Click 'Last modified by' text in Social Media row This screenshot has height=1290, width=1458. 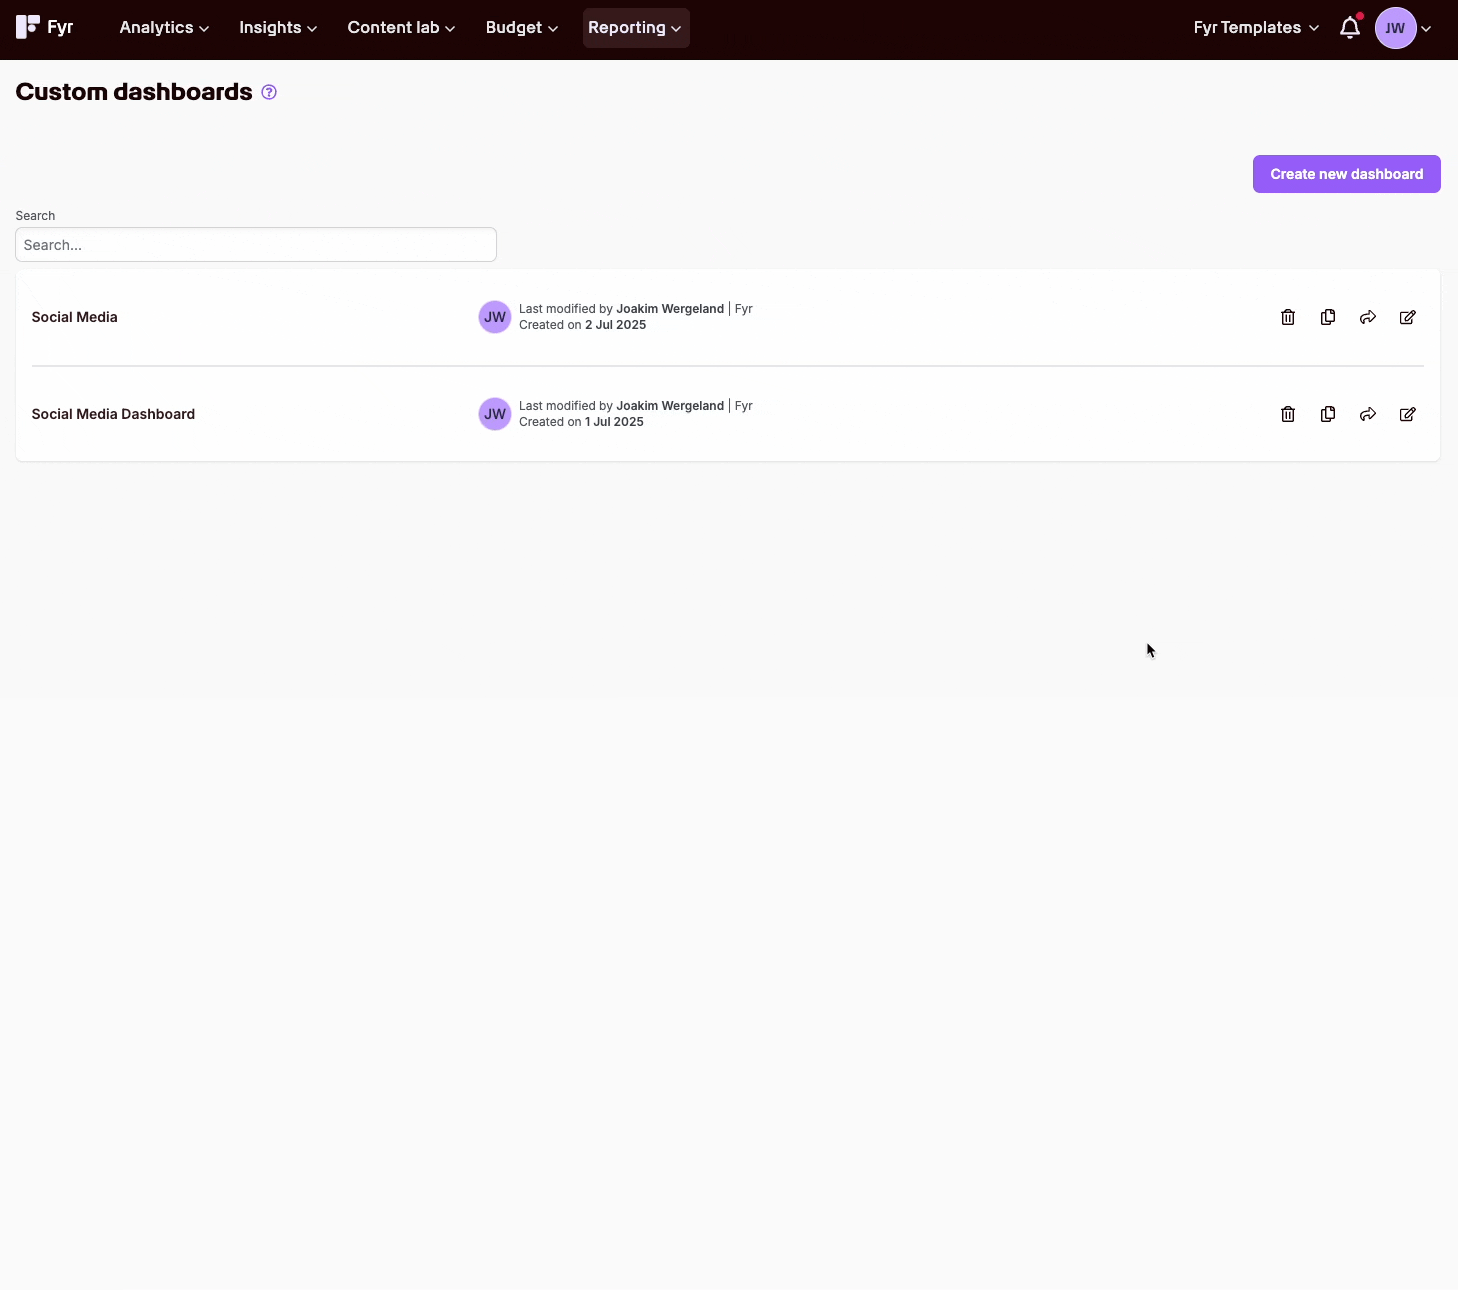[566, 309]
